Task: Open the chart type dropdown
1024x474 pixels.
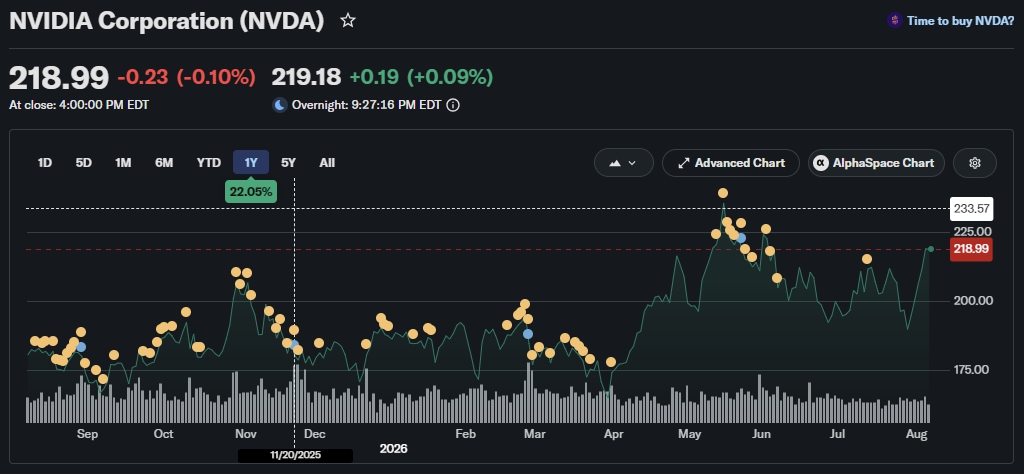Action: click(x=624, y=163)
